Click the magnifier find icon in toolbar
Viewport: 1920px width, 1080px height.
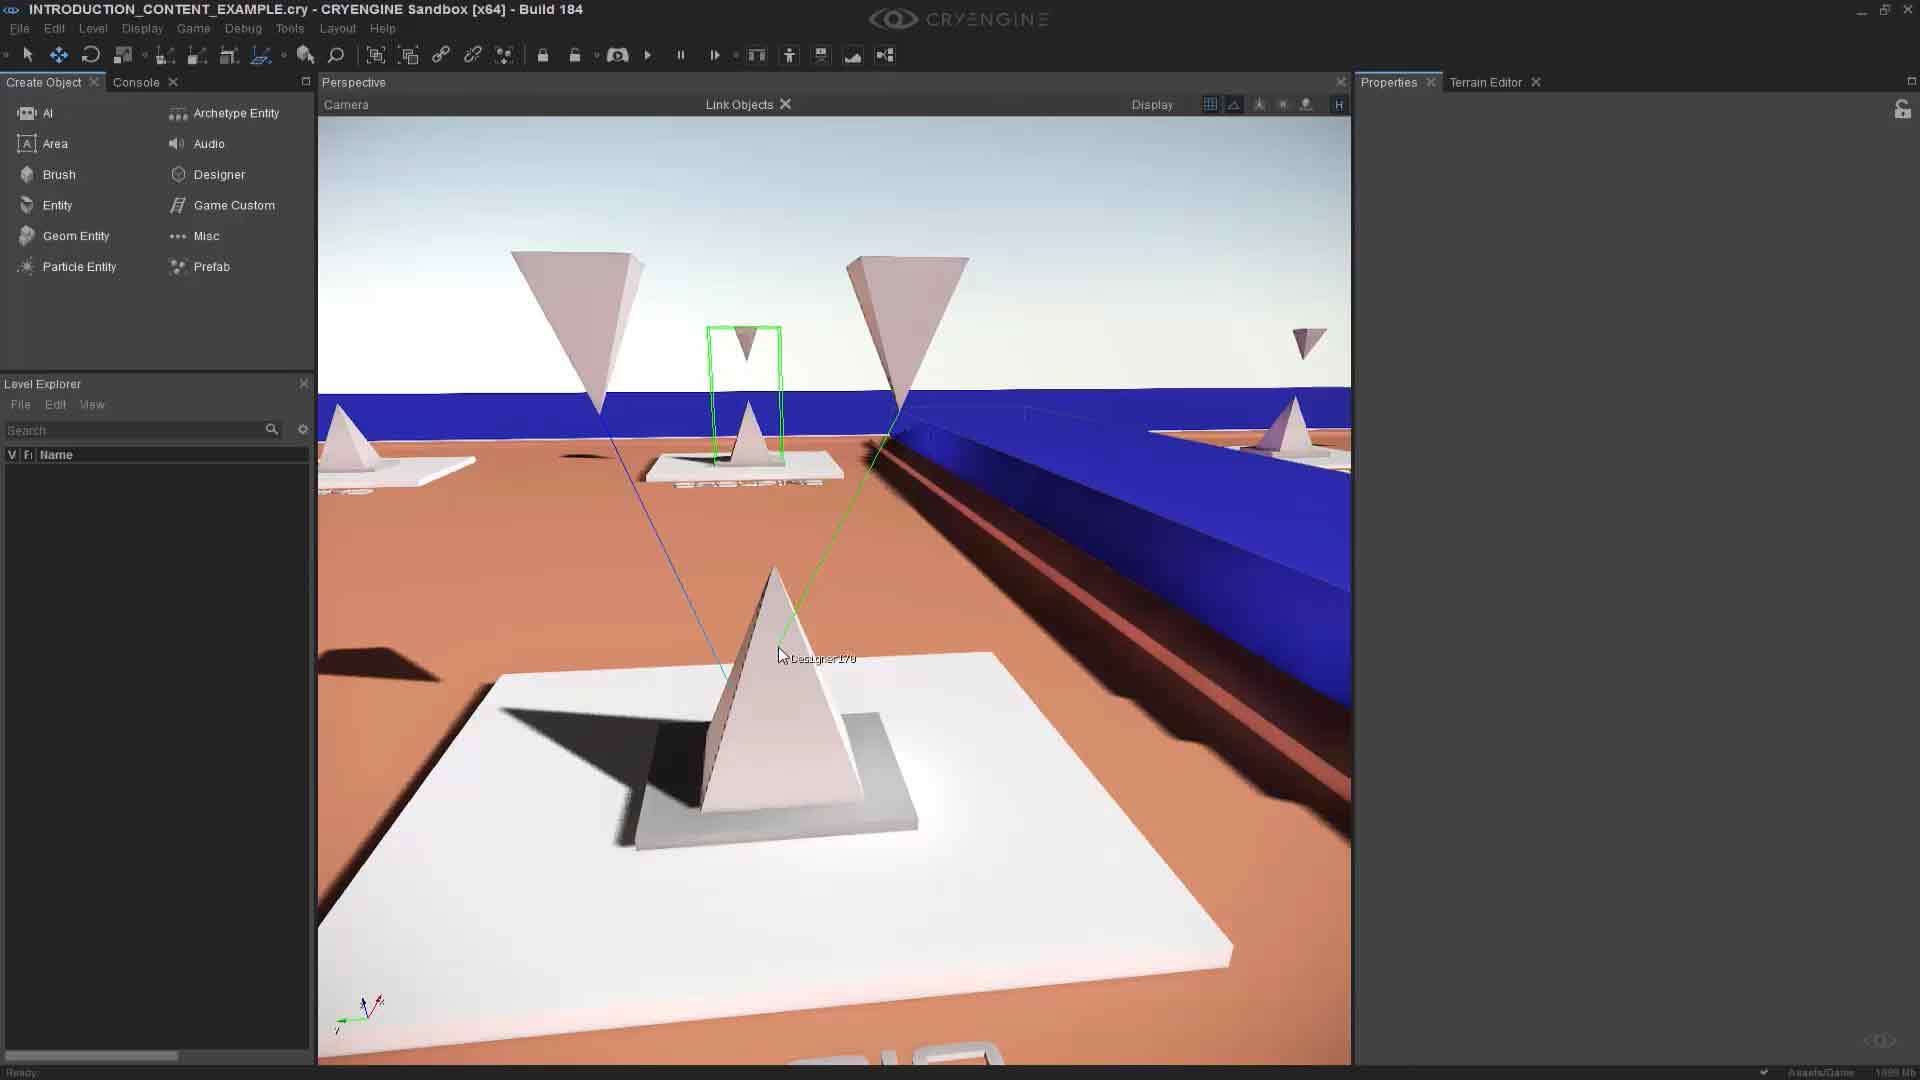pyautogui.click(x=336, y=55)
